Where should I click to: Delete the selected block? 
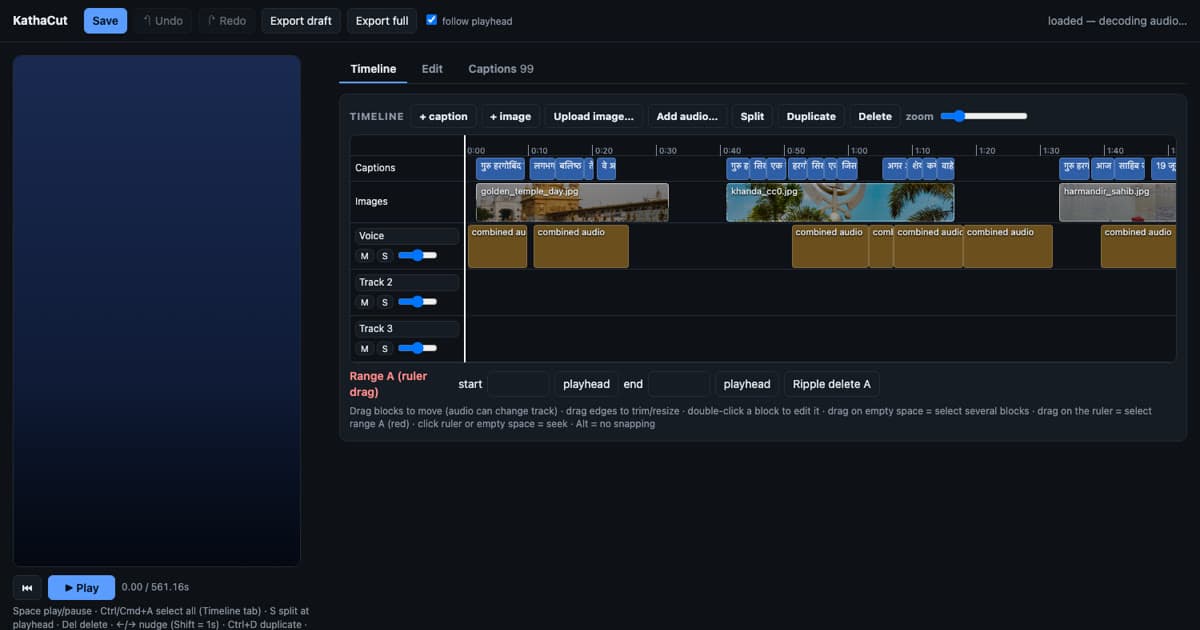875,117
